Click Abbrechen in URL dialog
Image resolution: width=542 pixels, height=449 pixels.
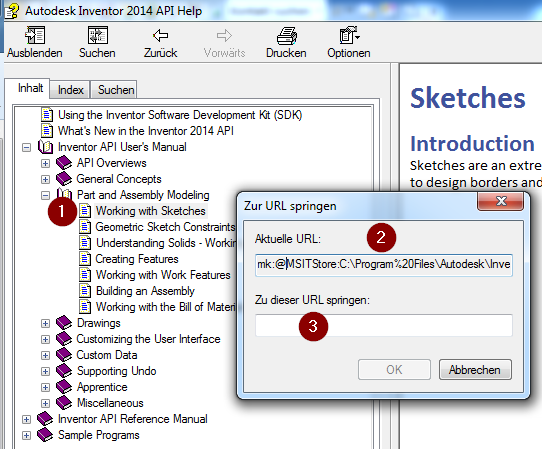475,370
